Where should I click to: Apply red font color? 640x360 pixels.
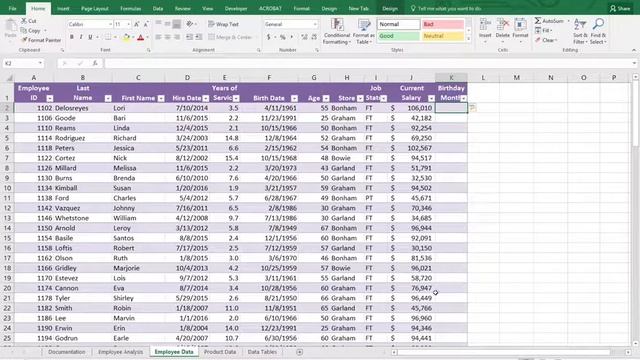[x=140, y=37]
